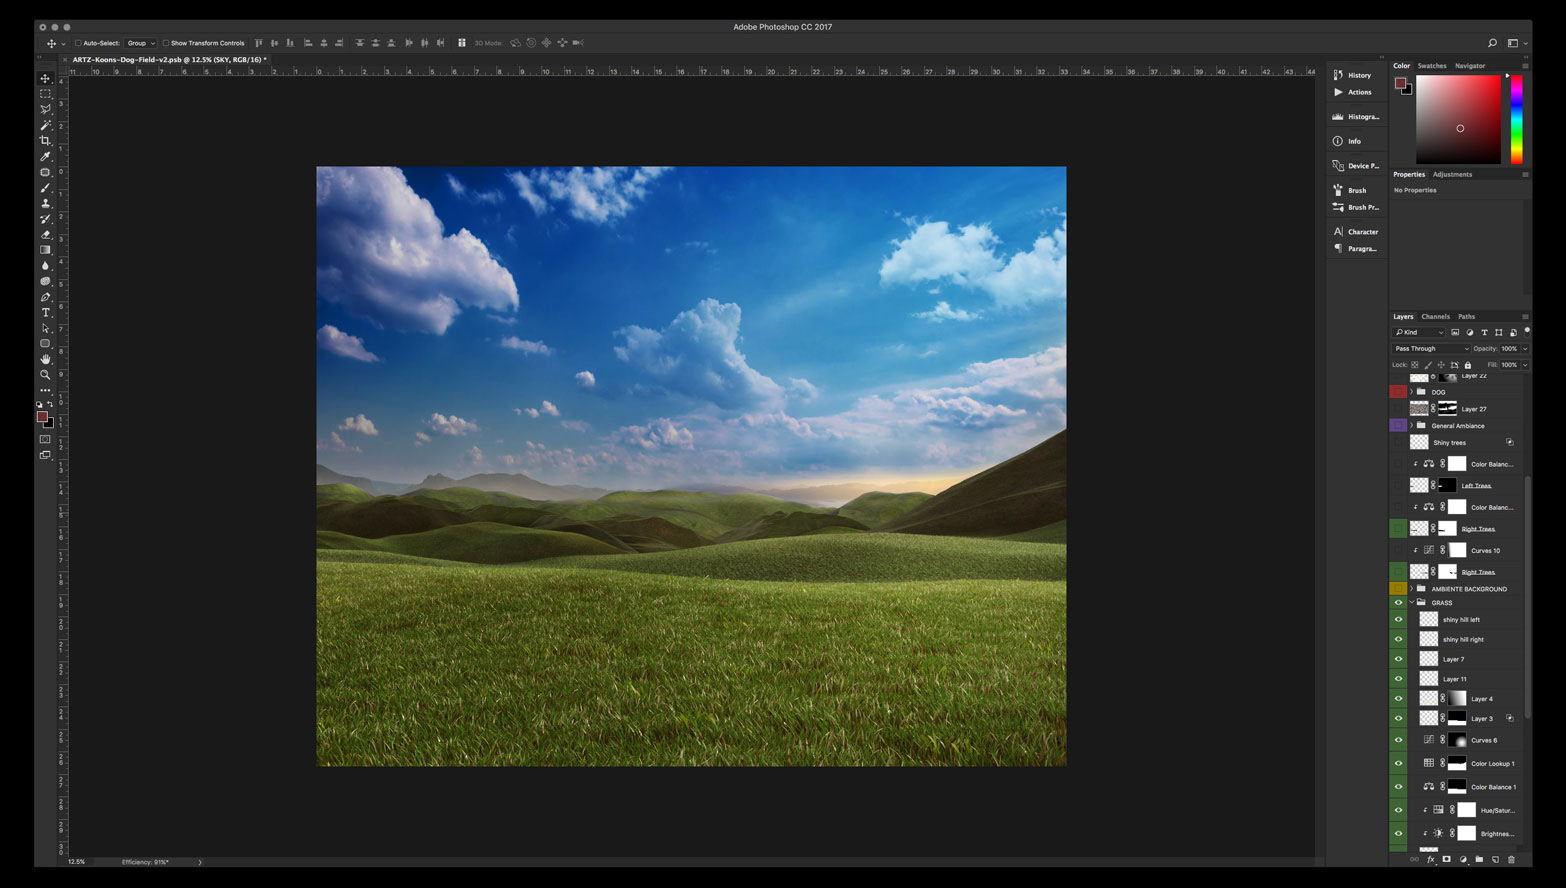1566x888 pixels.
Task: Open the Pass Through blend mode dropdown
Action: pyautogui.click(x=1432, y=349)
